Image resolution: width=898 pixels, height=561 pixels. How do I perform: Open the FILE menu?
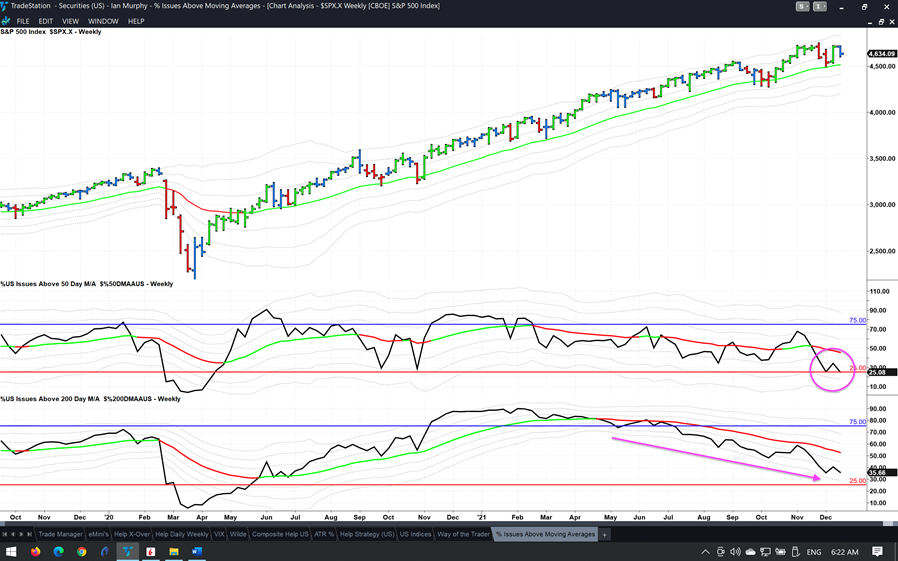tap(23, 21)
